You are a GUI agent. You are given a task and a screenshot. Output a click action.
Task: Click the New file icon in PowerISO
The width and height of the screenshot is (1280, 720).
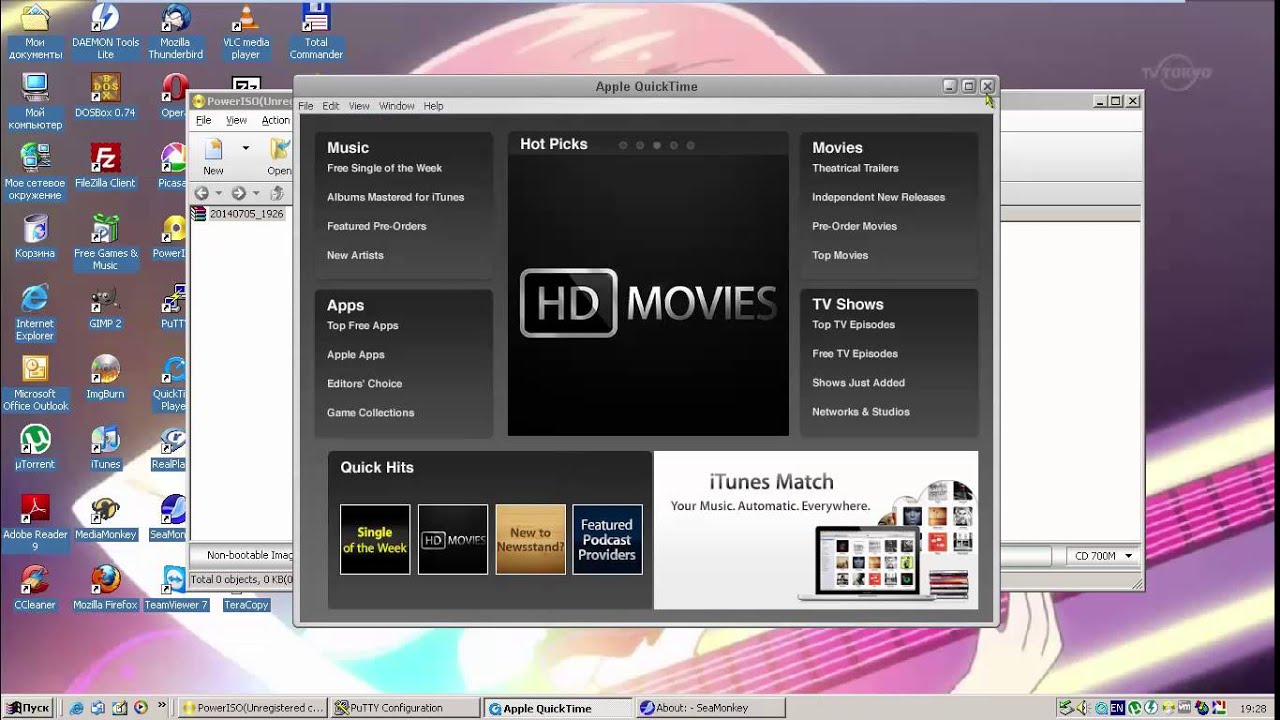click(x=213, y=156)
